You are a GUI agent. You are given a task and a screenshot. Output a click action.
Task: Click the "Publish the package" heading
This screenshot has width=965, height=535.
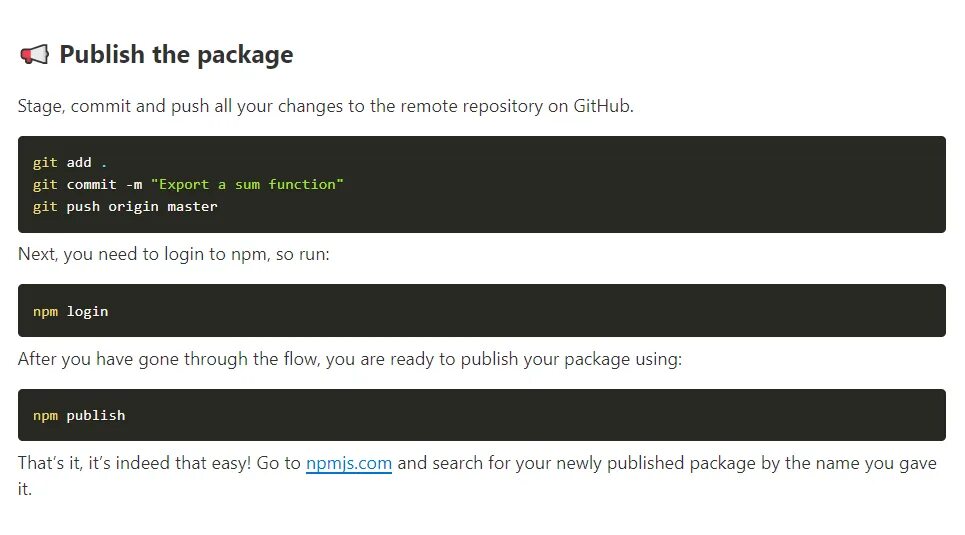tap(176, 54)
